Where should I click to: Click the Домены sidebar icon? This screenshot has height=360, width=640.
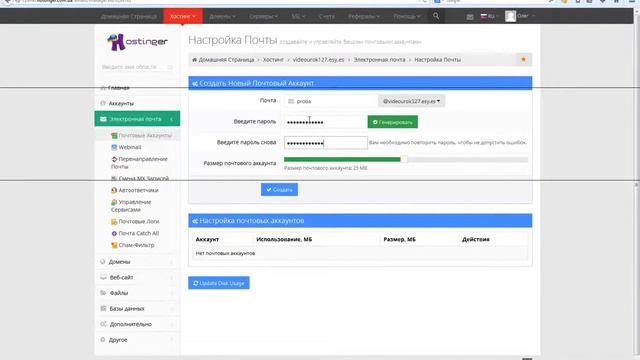(x=103, y=262)
